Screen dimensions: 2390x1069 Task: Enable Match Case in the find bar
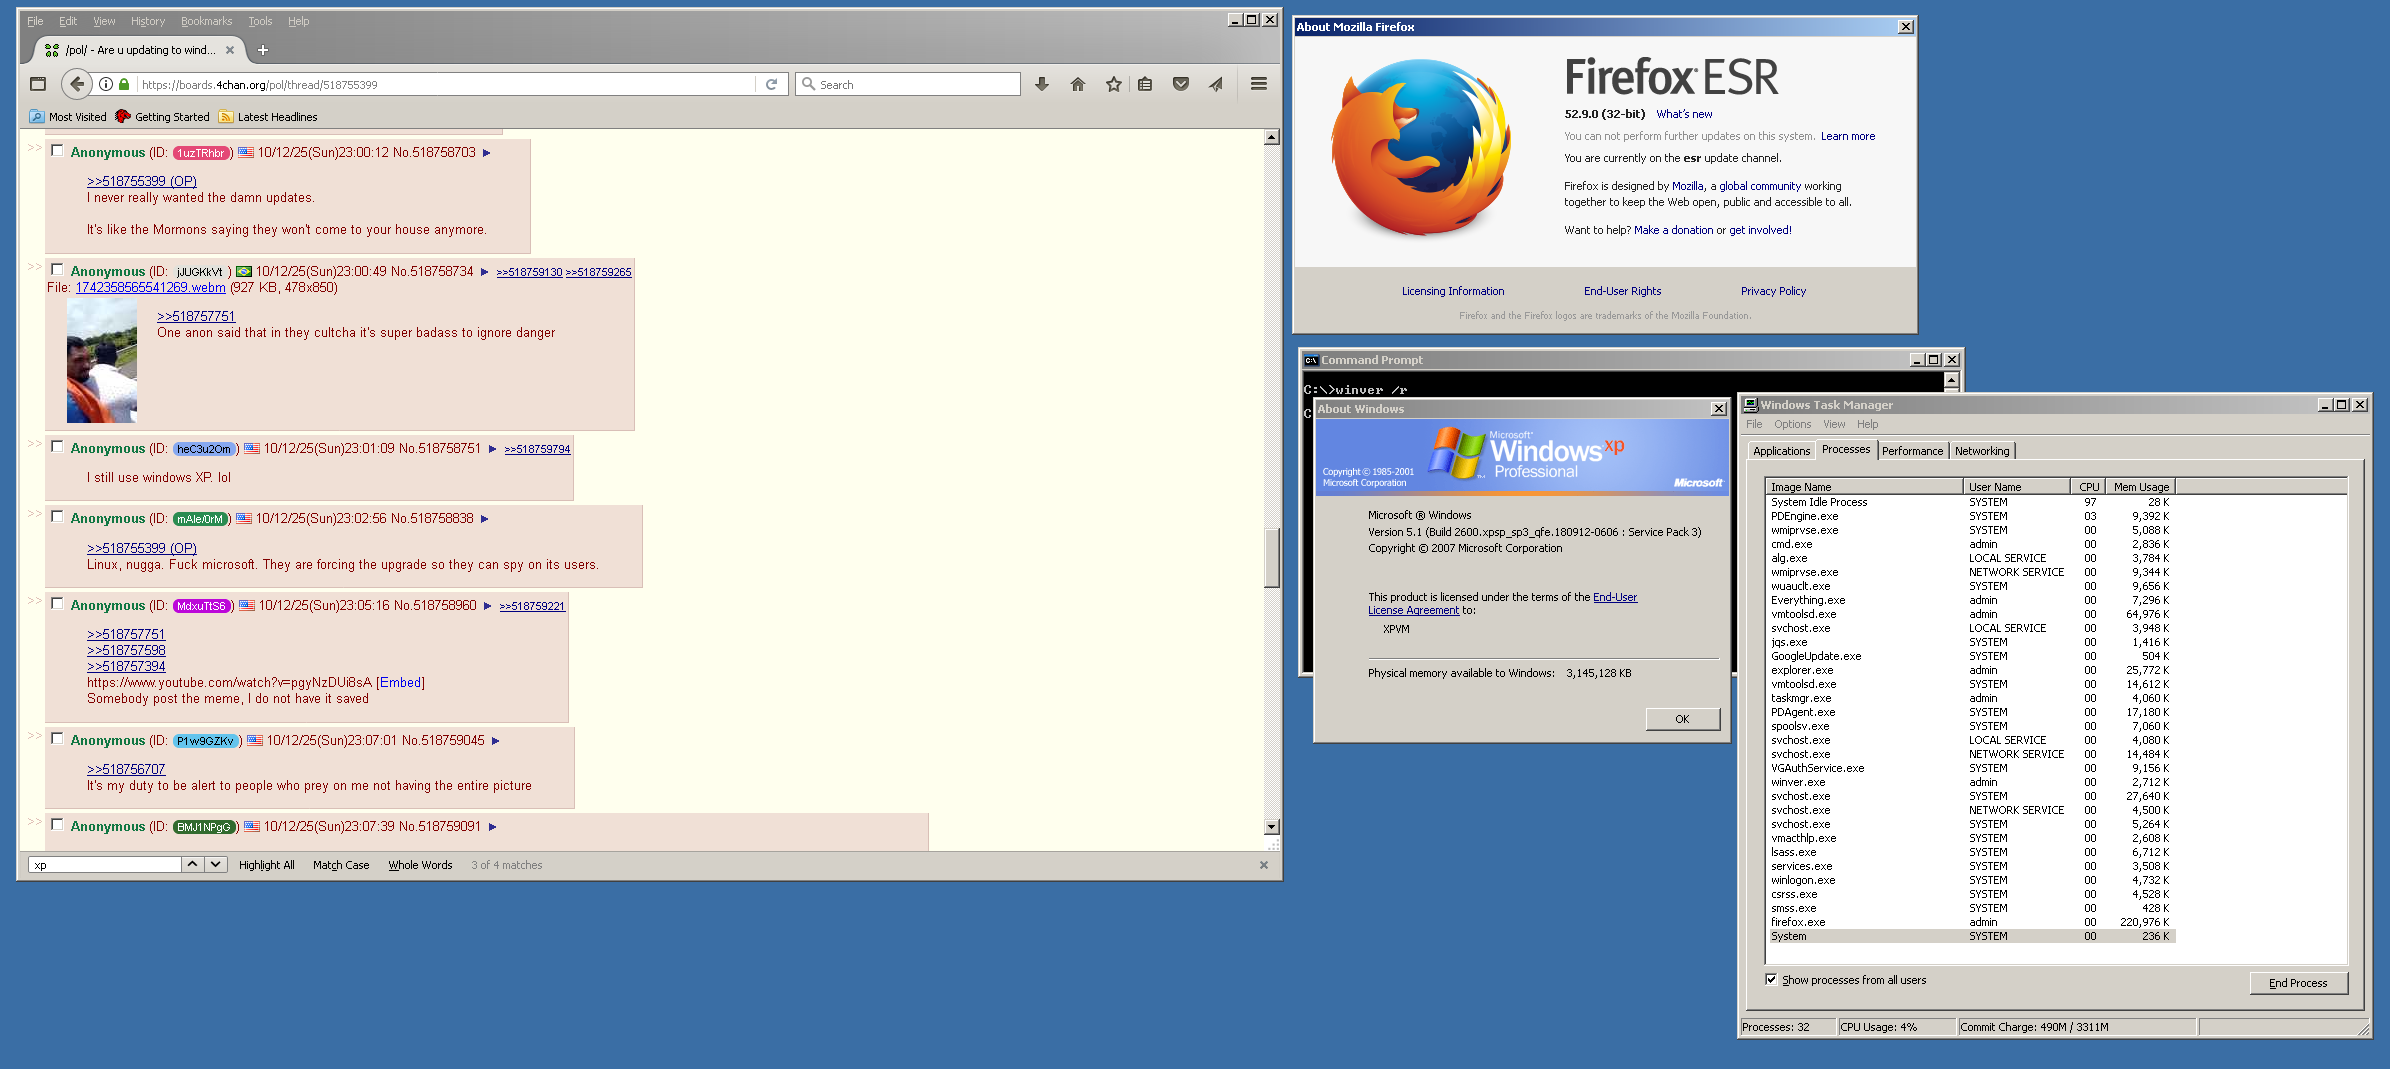[x=341, y=865]
